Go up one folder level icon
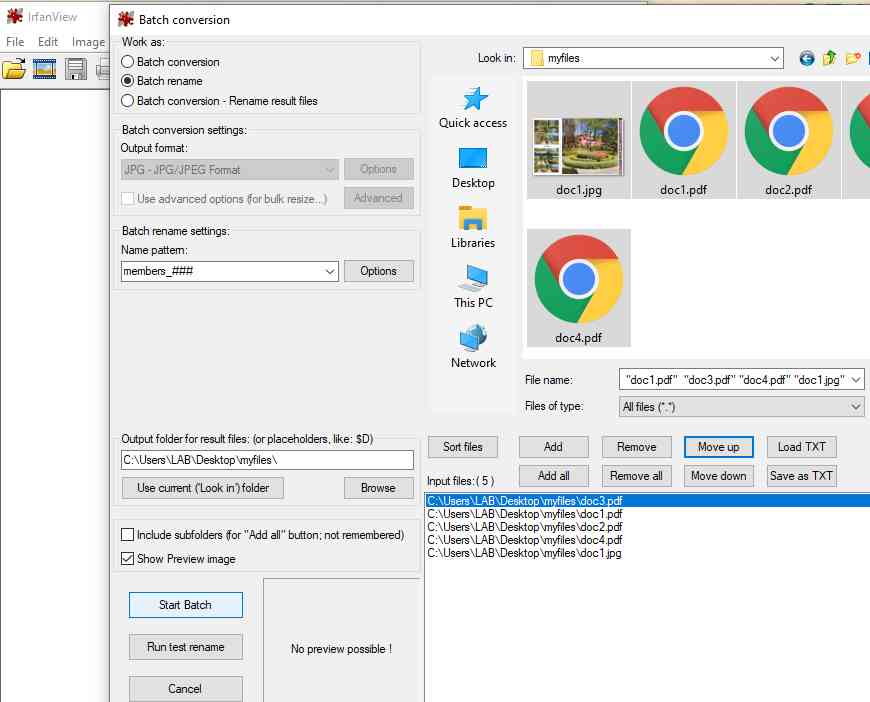870x702 pixels. point(829,59)
